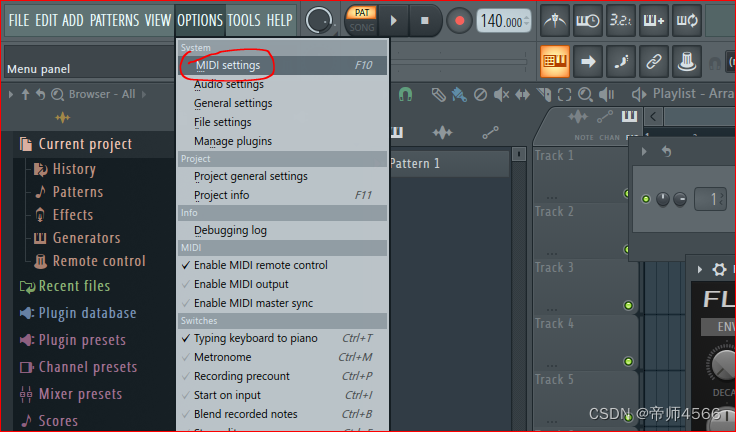
Task: Open General settings menu entry
Action: pyautogui.click(x=283, y=103)
